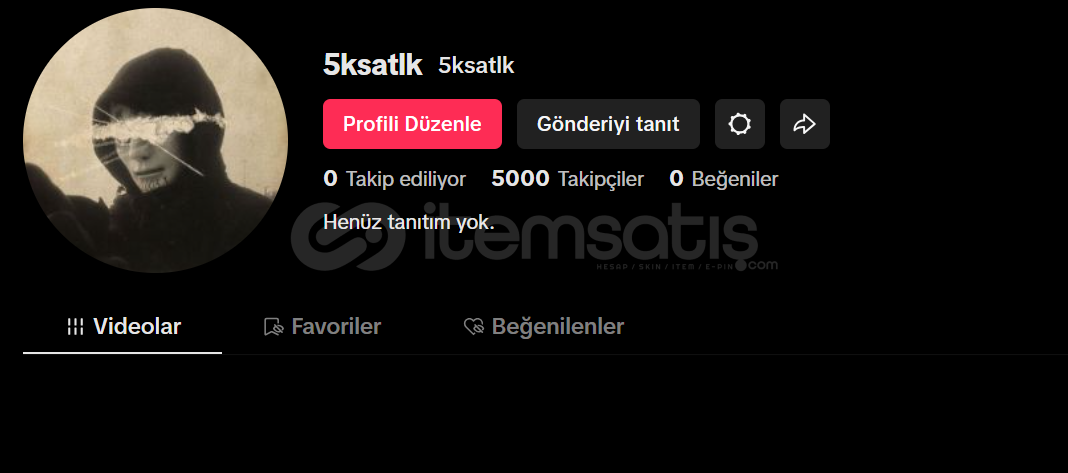Click the Profili Düzenle button

pyautogui.click(x=412, y=124)
